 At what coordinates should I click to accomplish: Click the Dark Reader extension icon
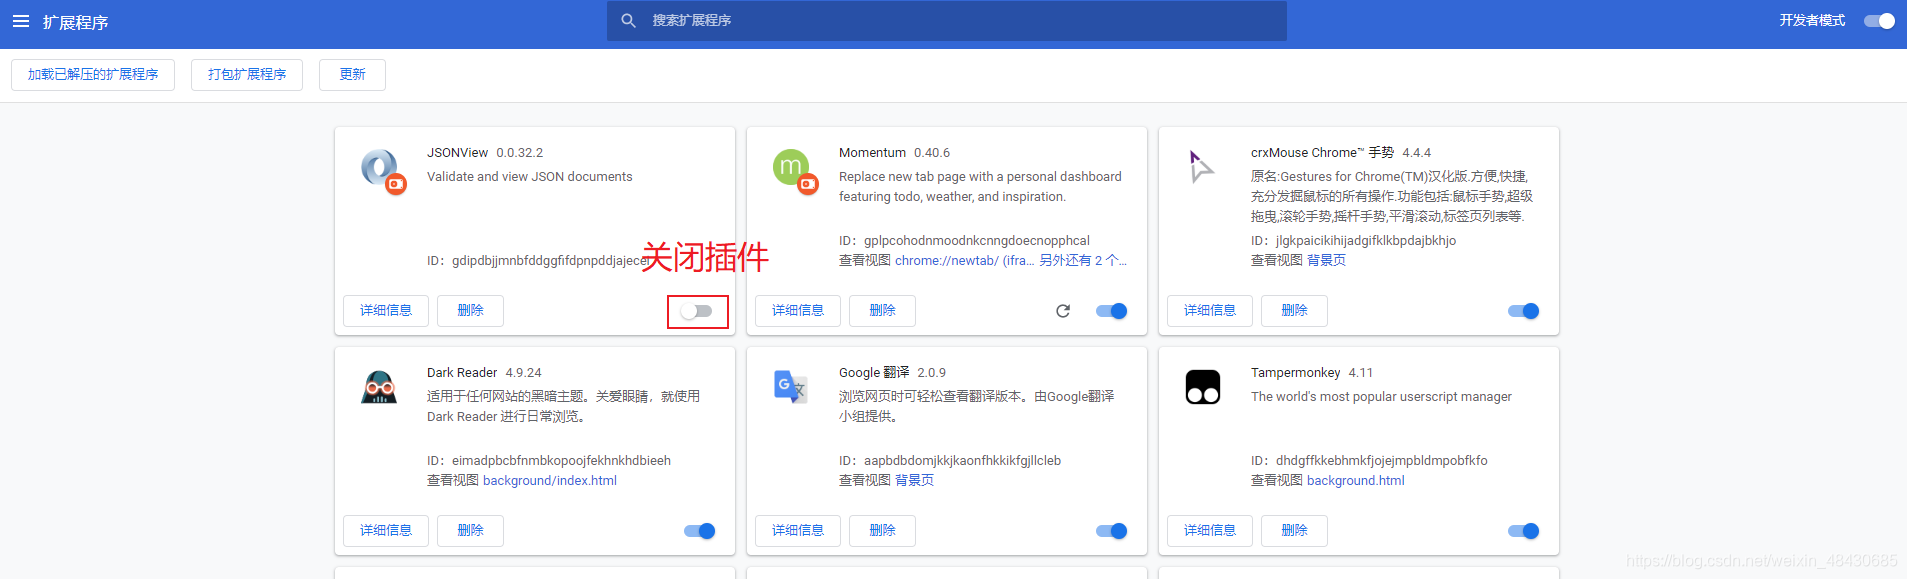379,387
